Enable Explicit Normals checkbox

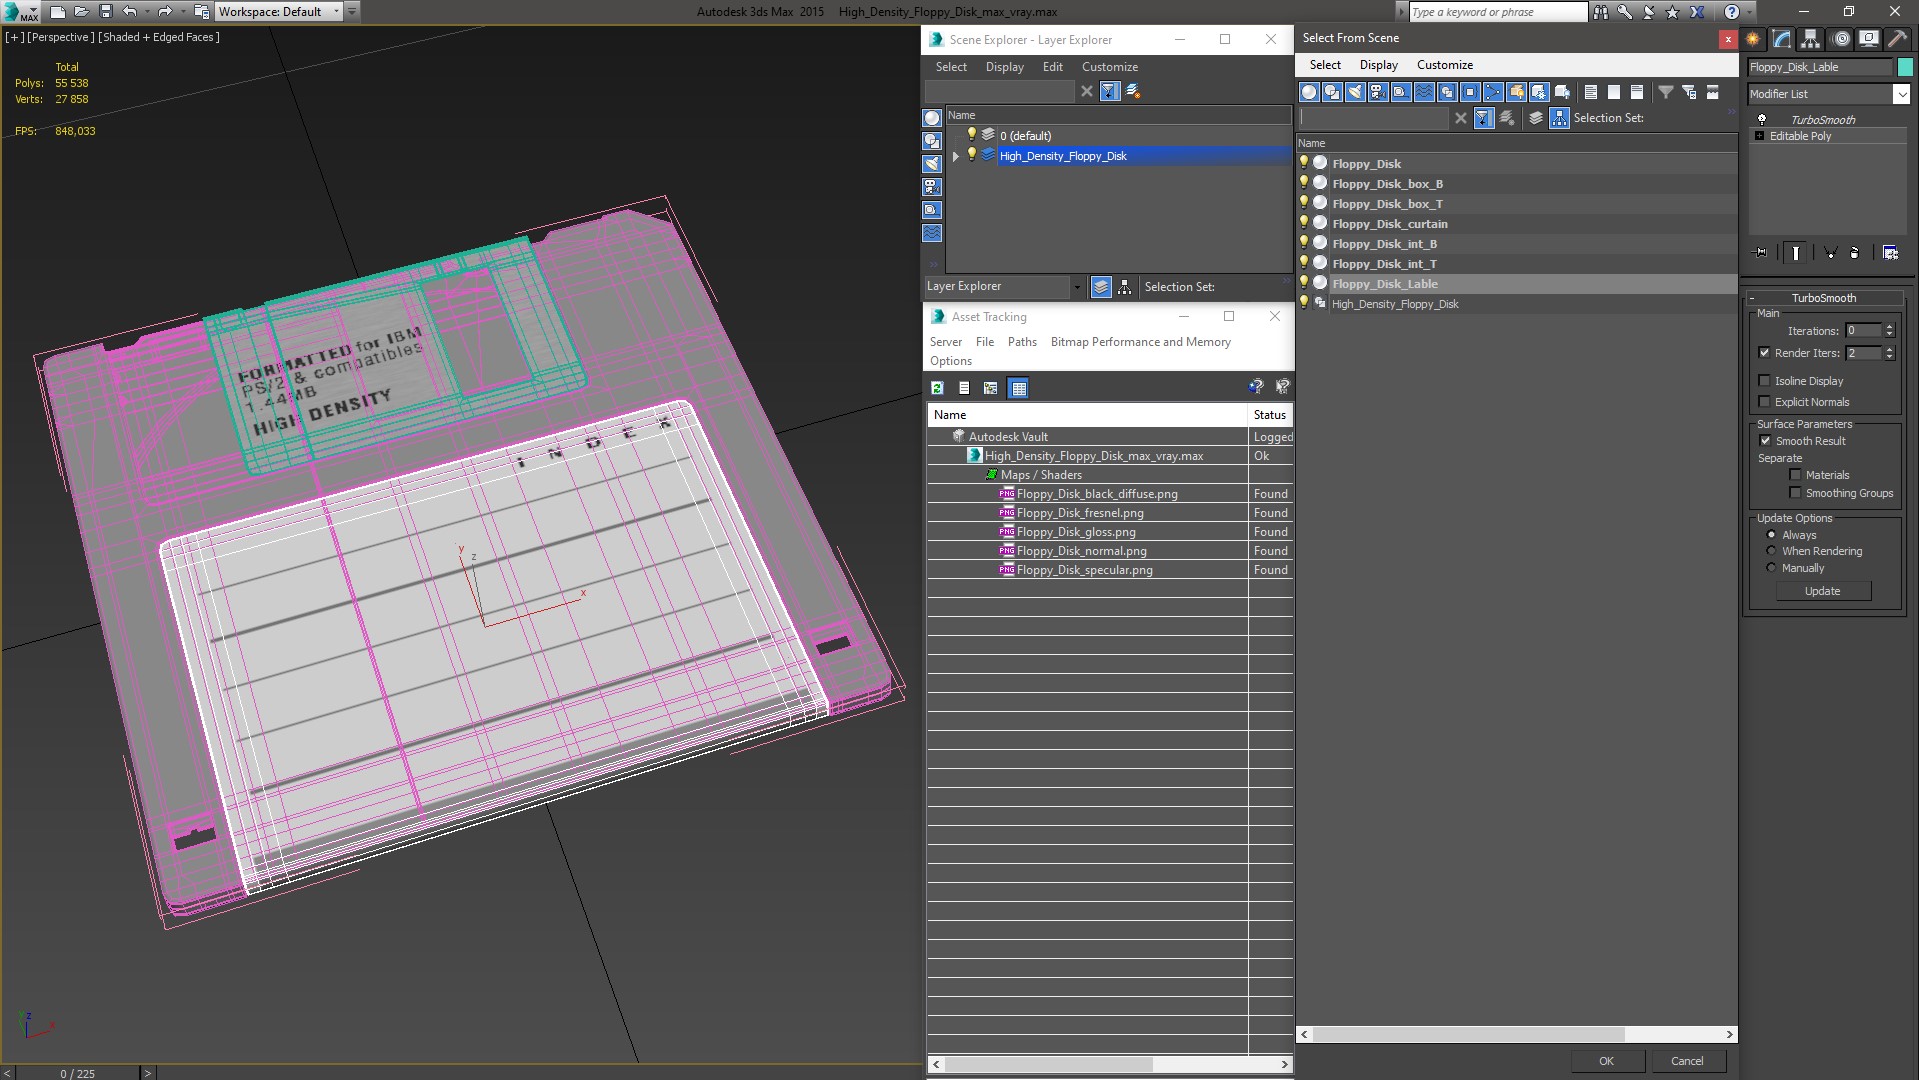(x=1764, y=402)
